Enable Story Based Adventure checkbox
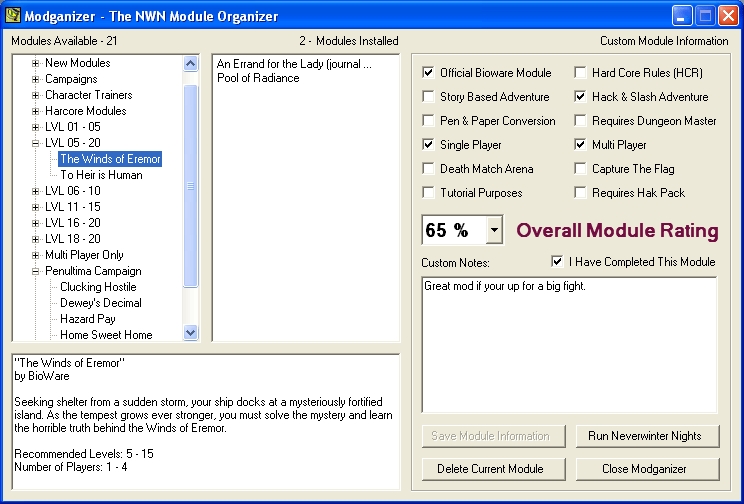The image size is (744, 504). click(x=429, y=97)
